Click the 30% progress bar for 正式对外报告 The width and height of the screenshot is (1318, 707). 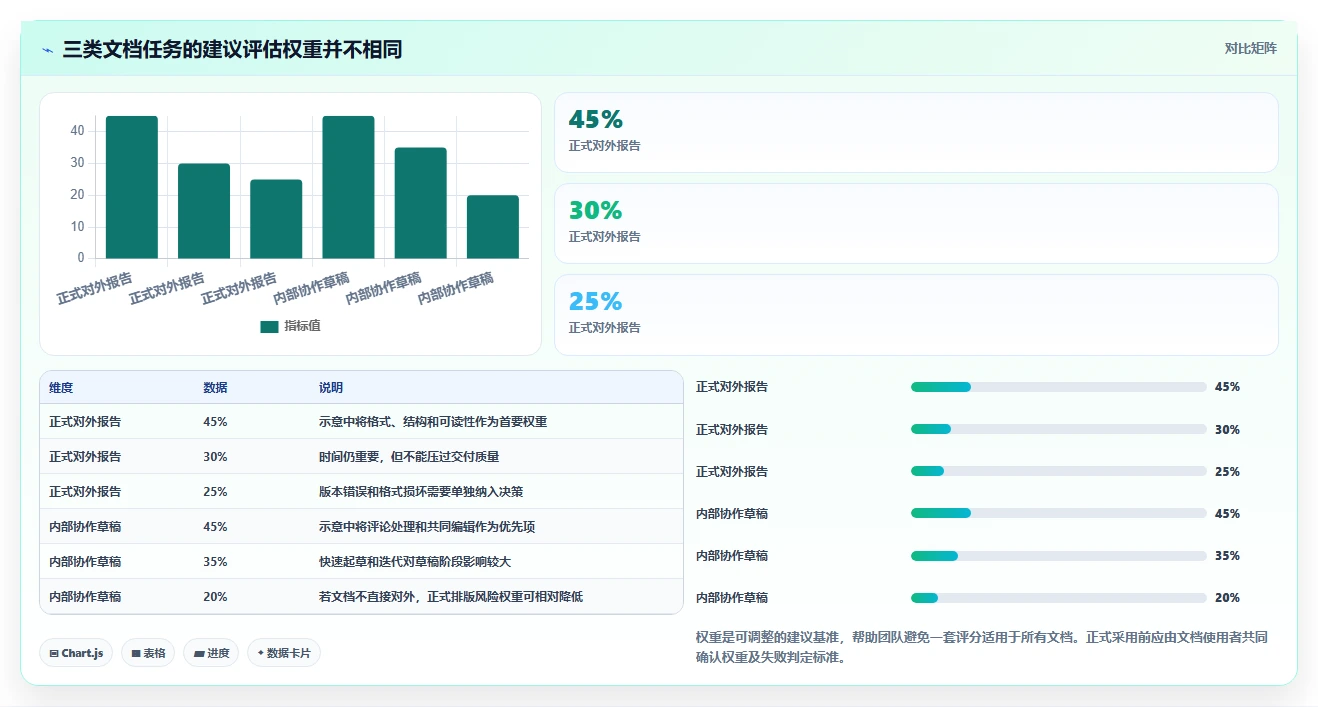[x=1058, y=429]
